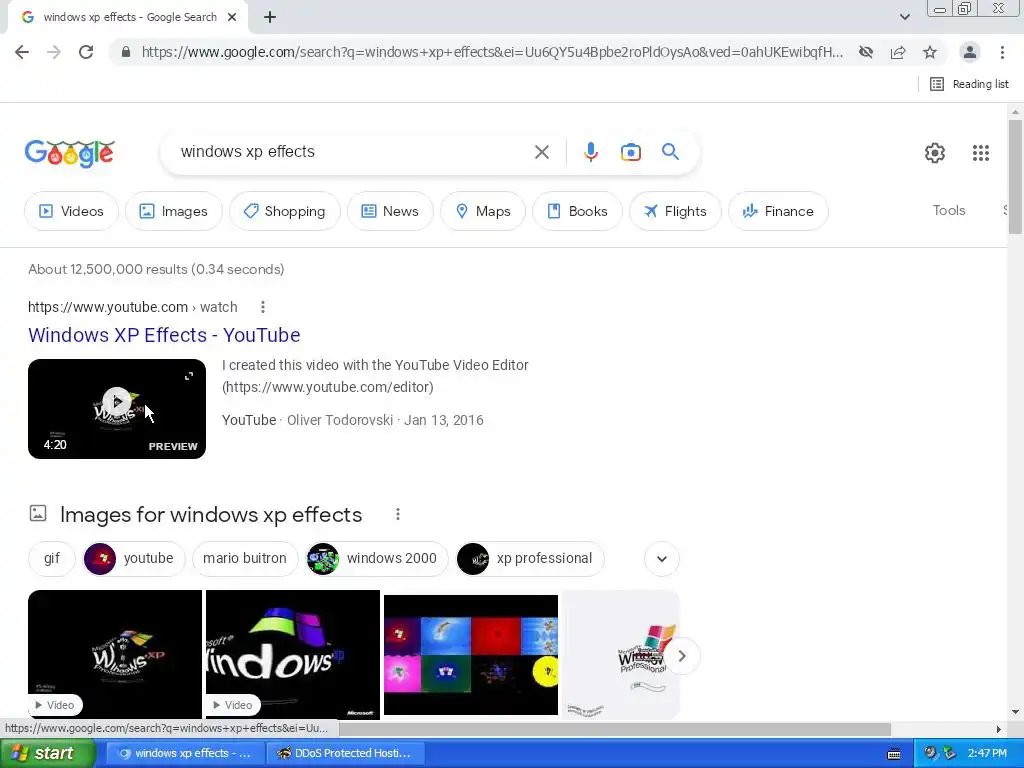The height and width of the screenshot is (768, 1024).
Task: Switch to the Books results tab
Action: click(577, 211)
